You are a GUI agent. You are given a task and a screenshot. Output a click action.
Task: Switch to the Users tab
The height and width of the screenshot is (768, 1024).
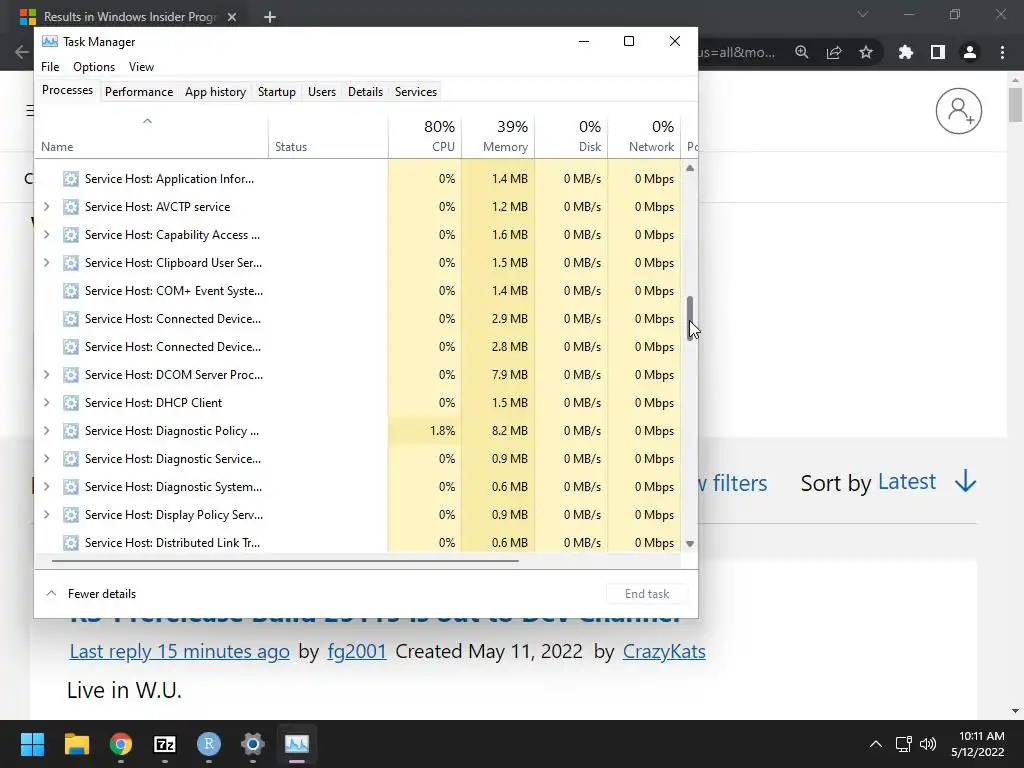pos(322,92)
